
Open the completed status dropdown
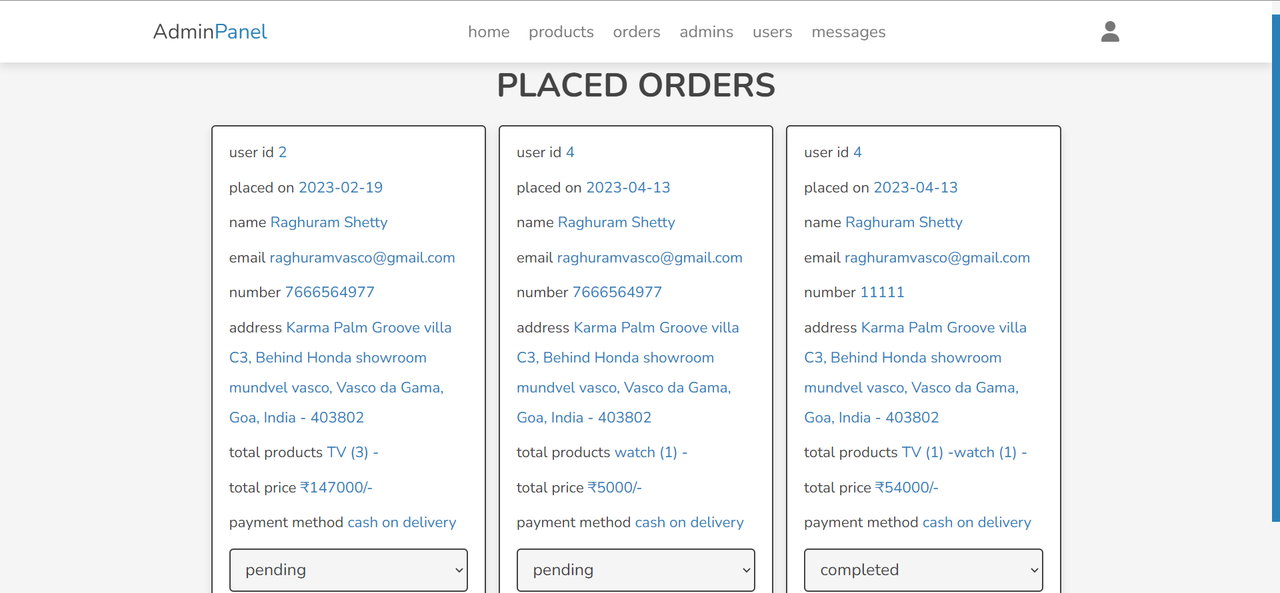click(924, 570)
